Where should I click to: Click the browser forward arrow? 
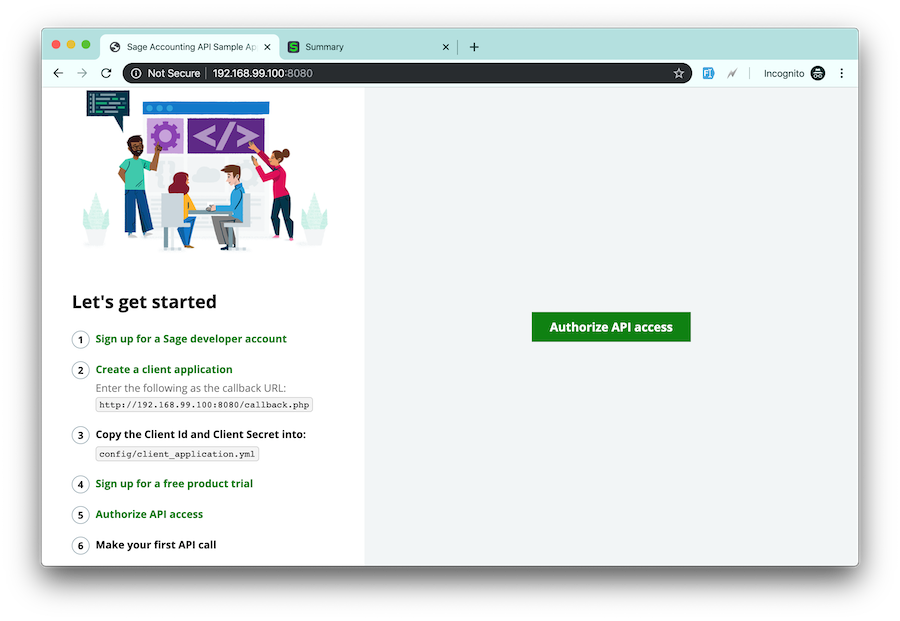[x=82, y=73]
